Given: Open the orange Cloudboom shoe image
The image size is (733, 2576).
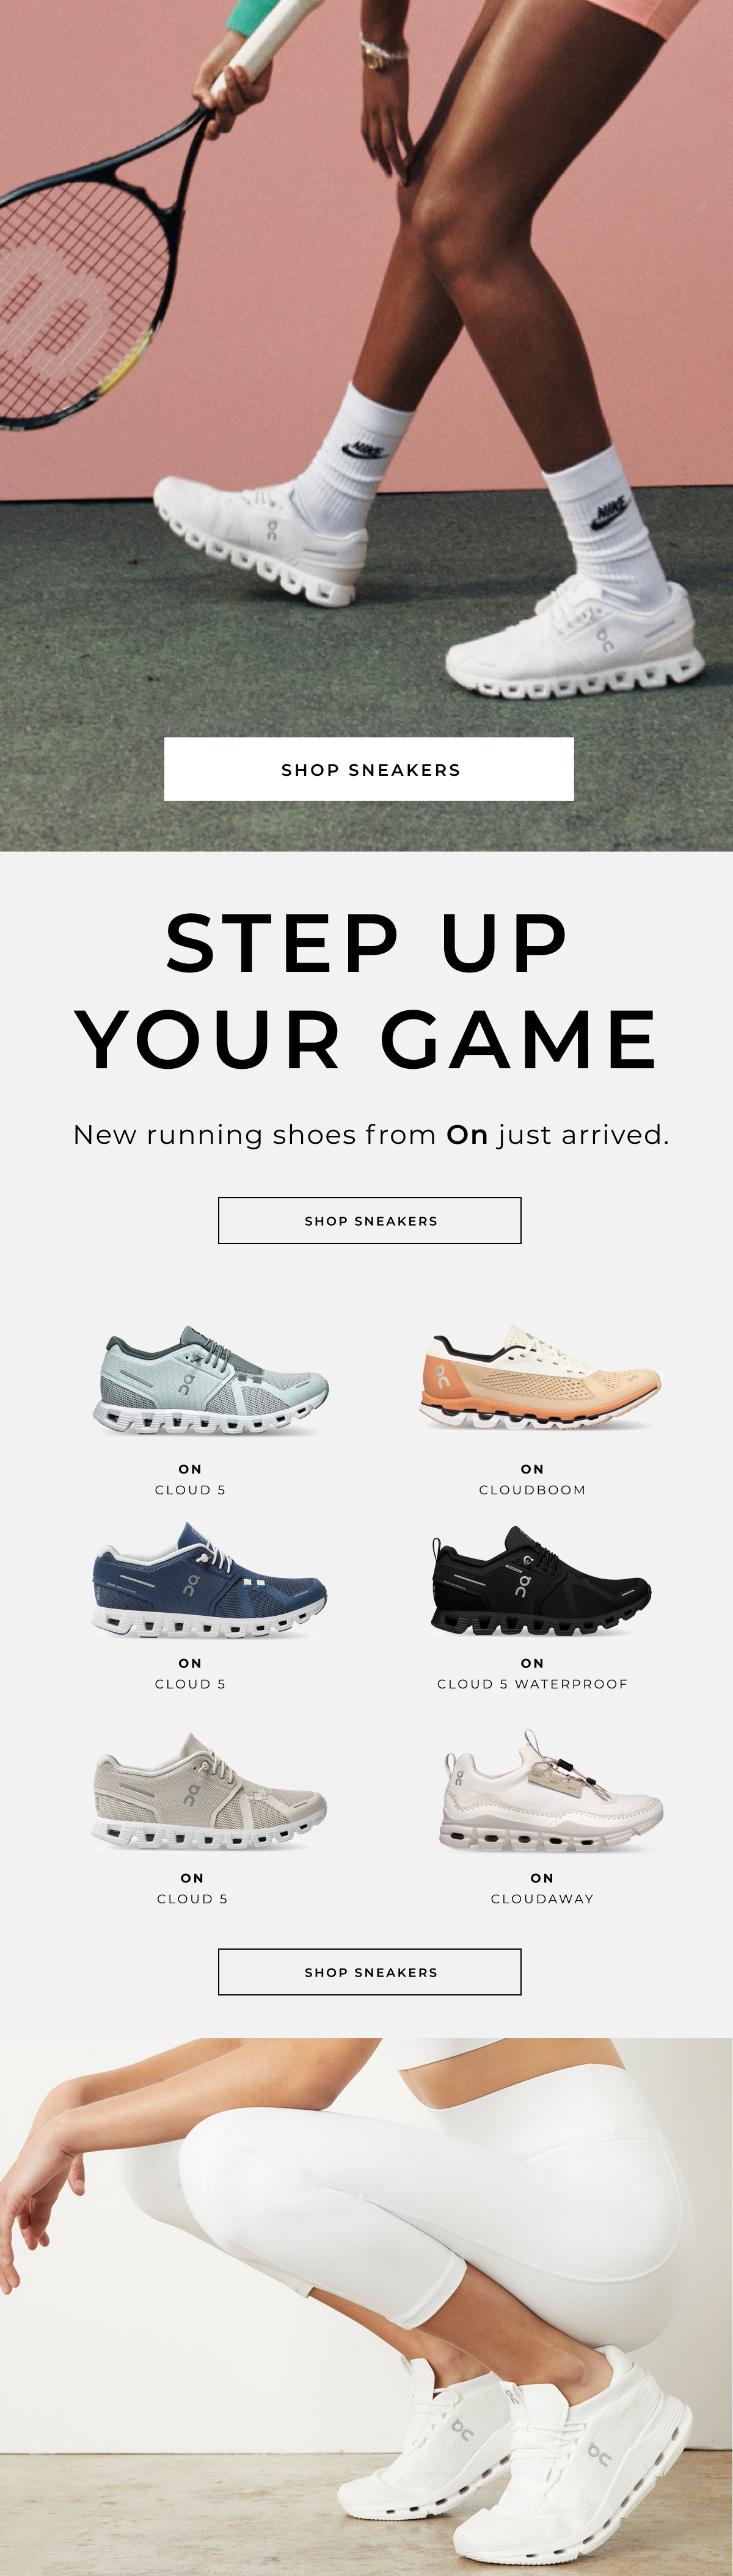Looking at the screenshot, I should 539,1378.
